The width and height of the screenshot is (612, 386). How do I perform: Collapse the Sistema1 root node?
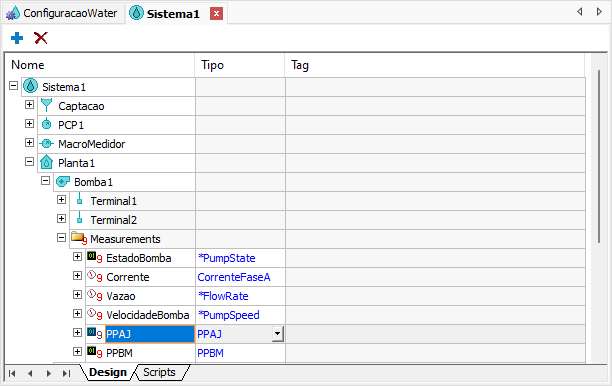coord(13,85)
